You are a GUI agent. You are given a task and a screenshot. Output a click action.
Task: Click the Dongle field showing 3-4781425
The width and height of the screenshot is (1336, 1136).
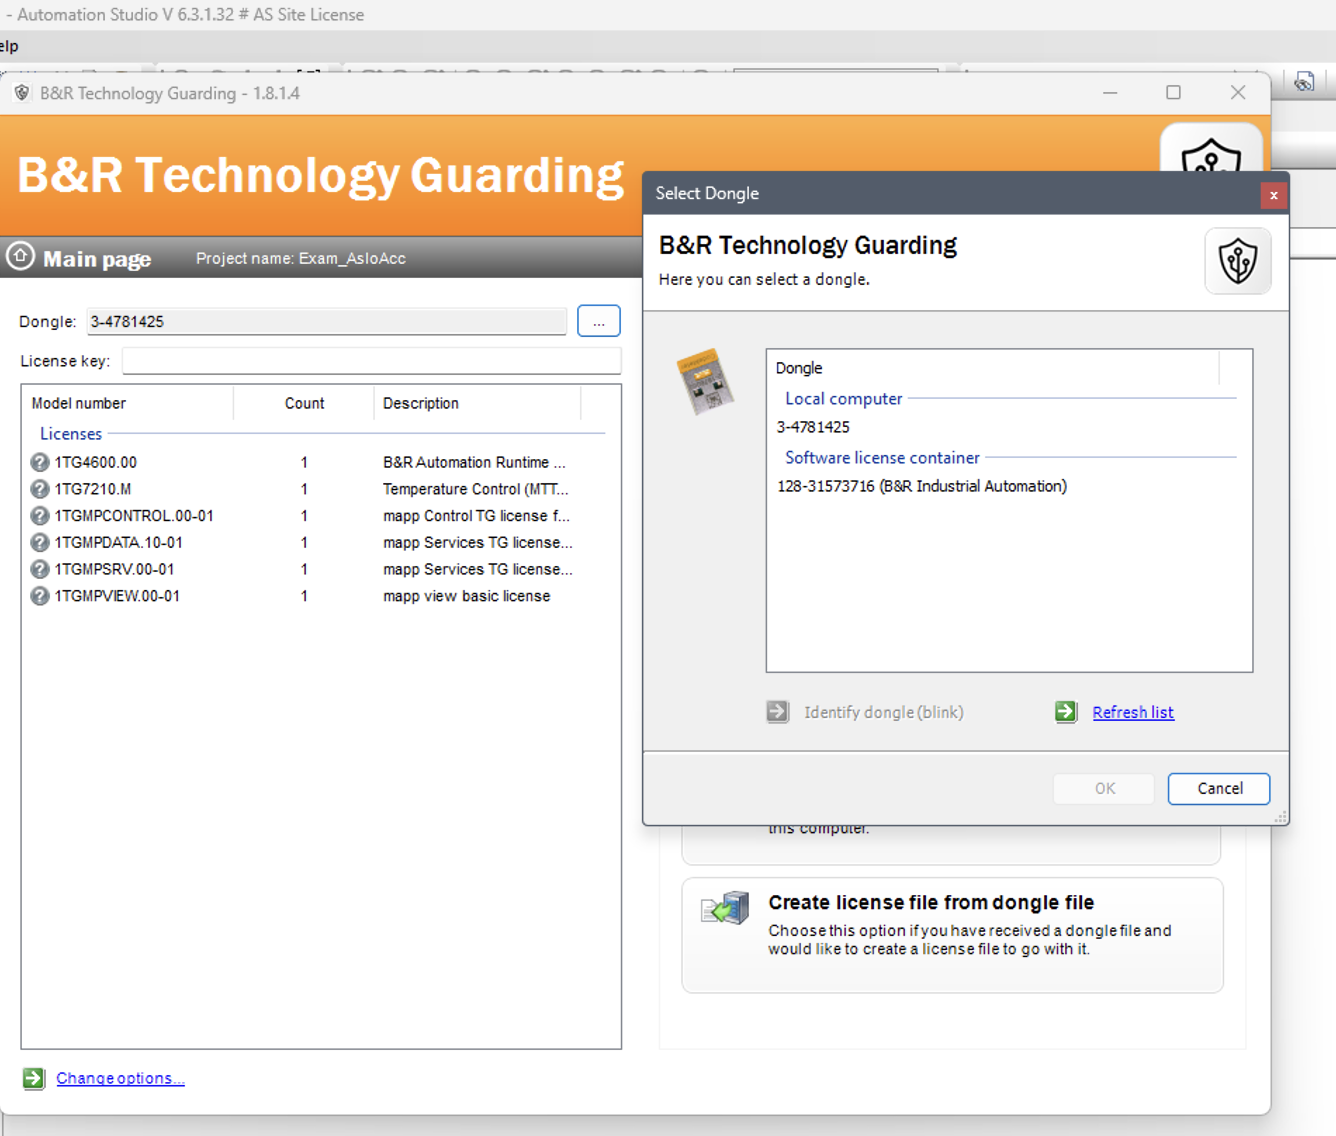pyautogui.click(x=326, y=321)
